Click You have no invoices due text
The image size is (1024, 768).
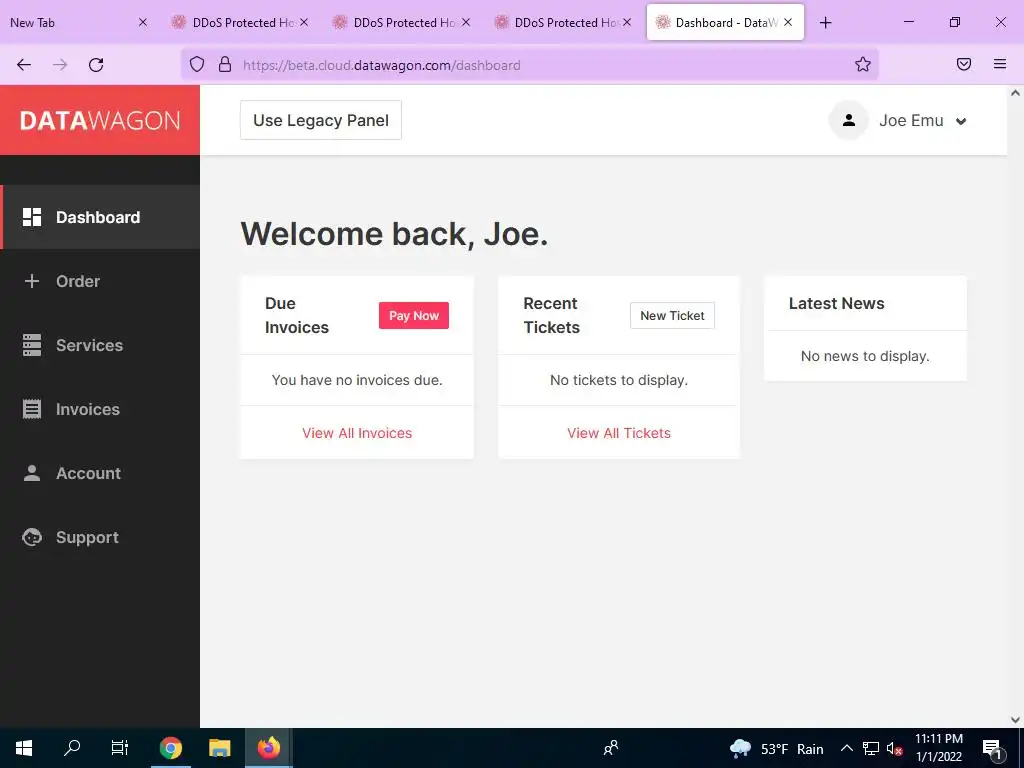coord(357,380)
